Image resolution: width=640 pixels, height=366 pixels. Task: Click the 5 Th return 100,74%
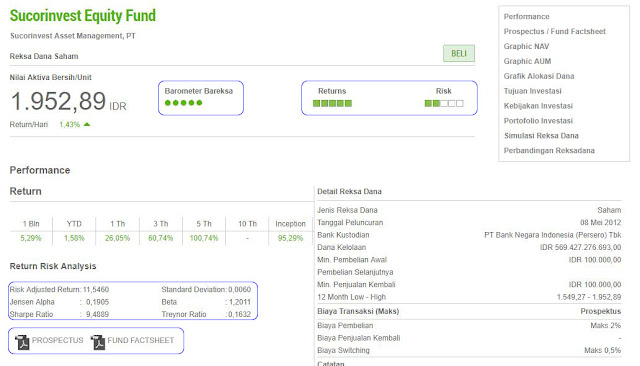coord(204,238)
